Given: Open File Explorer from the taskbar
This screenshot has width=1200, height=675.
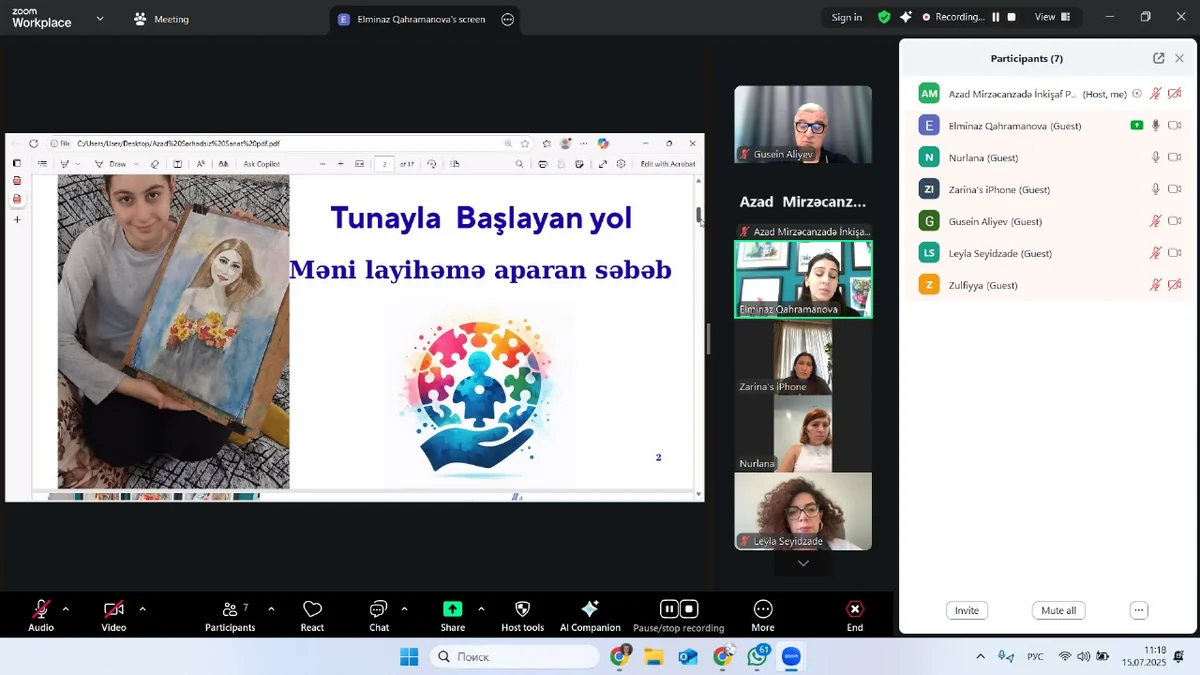Looking at the screenshot, I should coord(654,657).
